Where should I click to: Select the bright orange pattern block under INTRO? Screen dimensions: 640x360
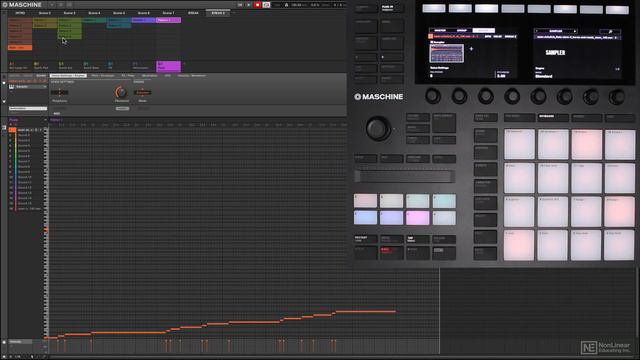point(20,48)
